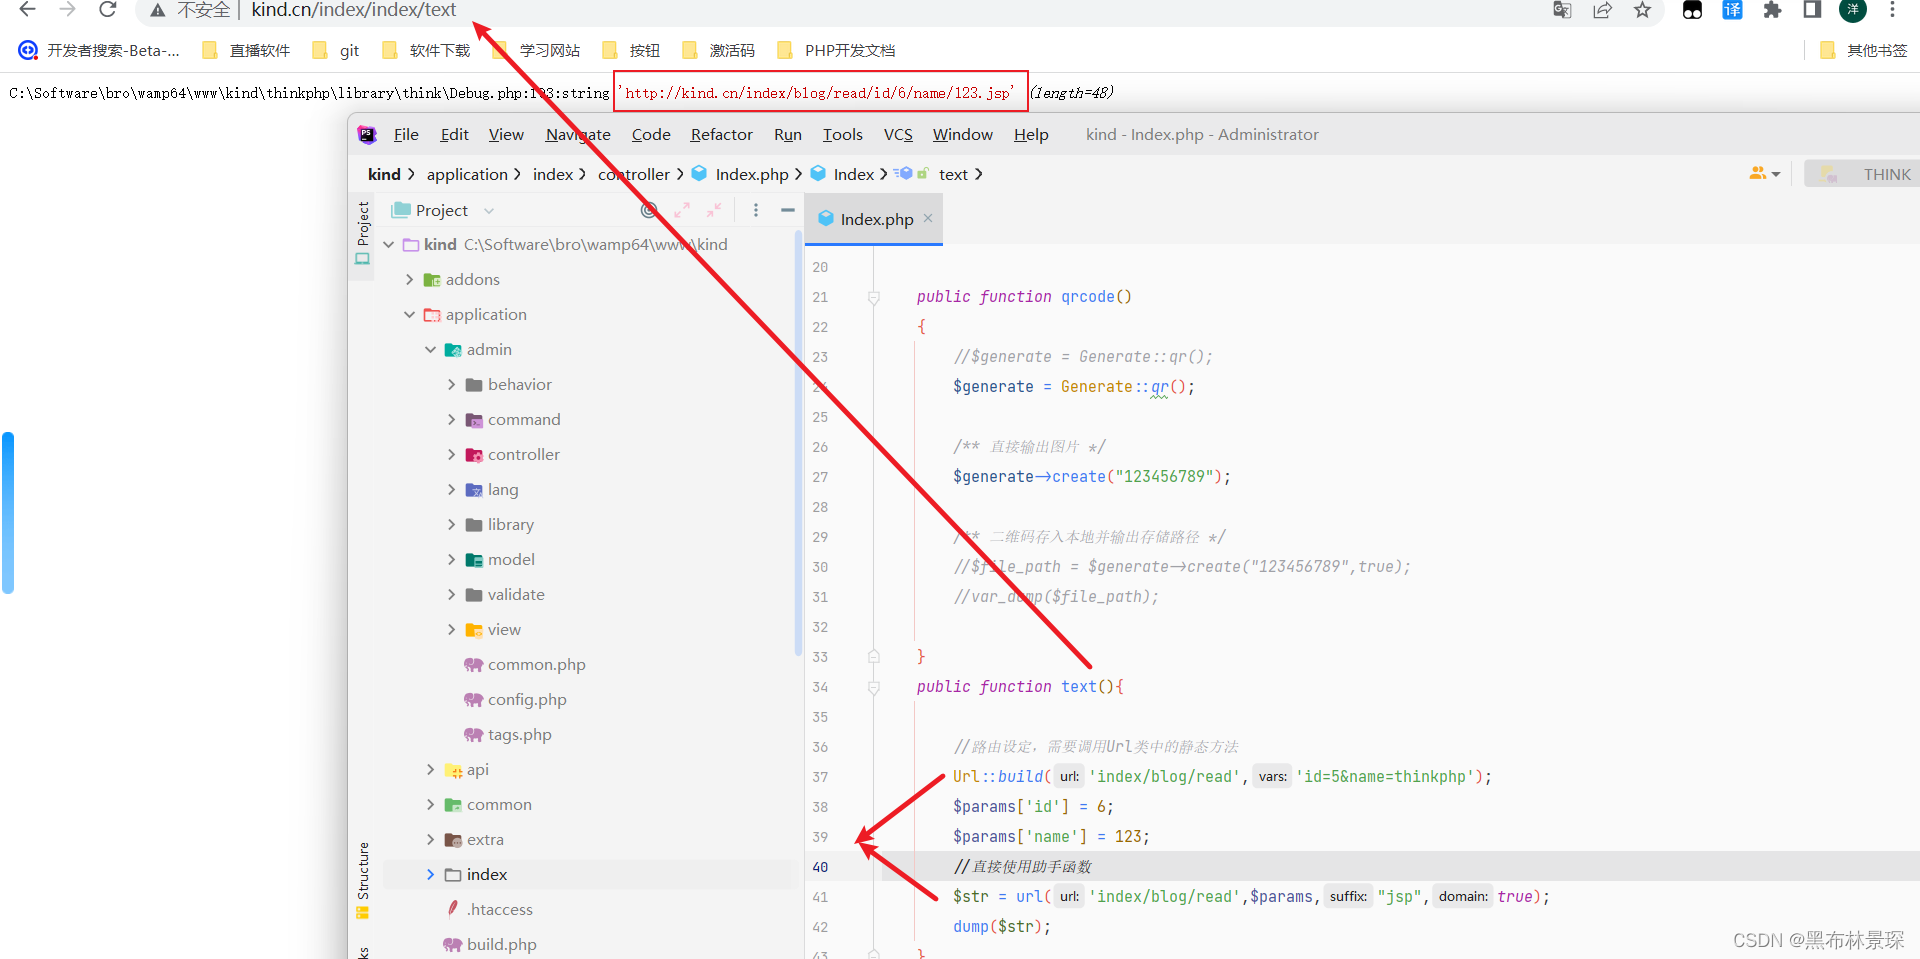Open the 激活码 bookmark folder
This screenshot has height=959, width=1920.
coord(718,50)
